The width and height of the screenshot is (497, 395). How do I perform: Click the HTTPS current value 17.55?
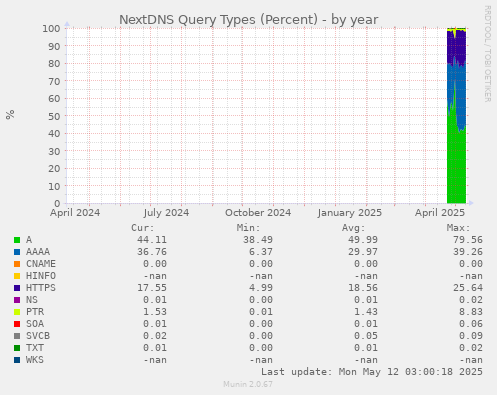(x=152, y=288)
